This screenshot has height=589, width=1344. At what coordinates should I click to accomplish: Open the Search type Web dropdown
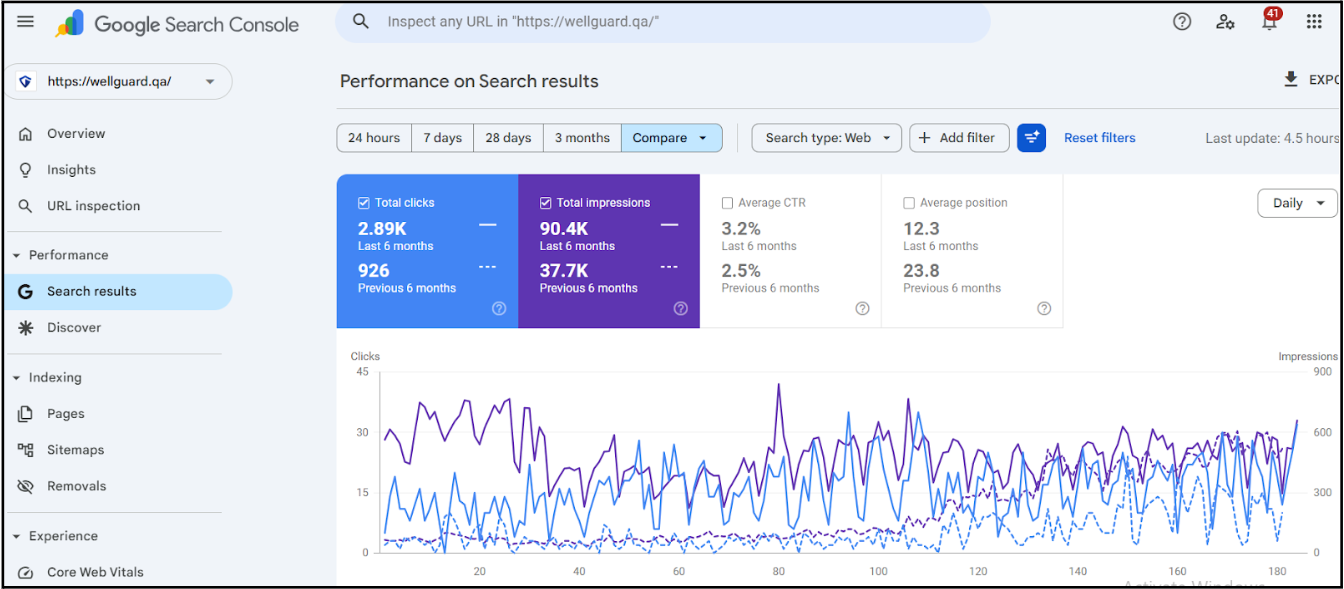[826, 137]
